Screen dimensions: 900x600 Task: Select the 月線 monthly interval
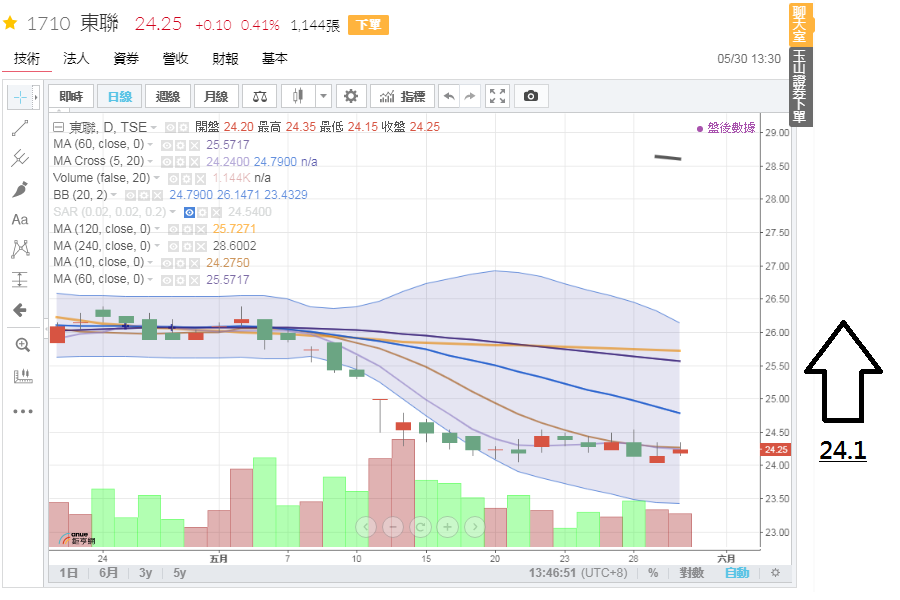point(216,96)
